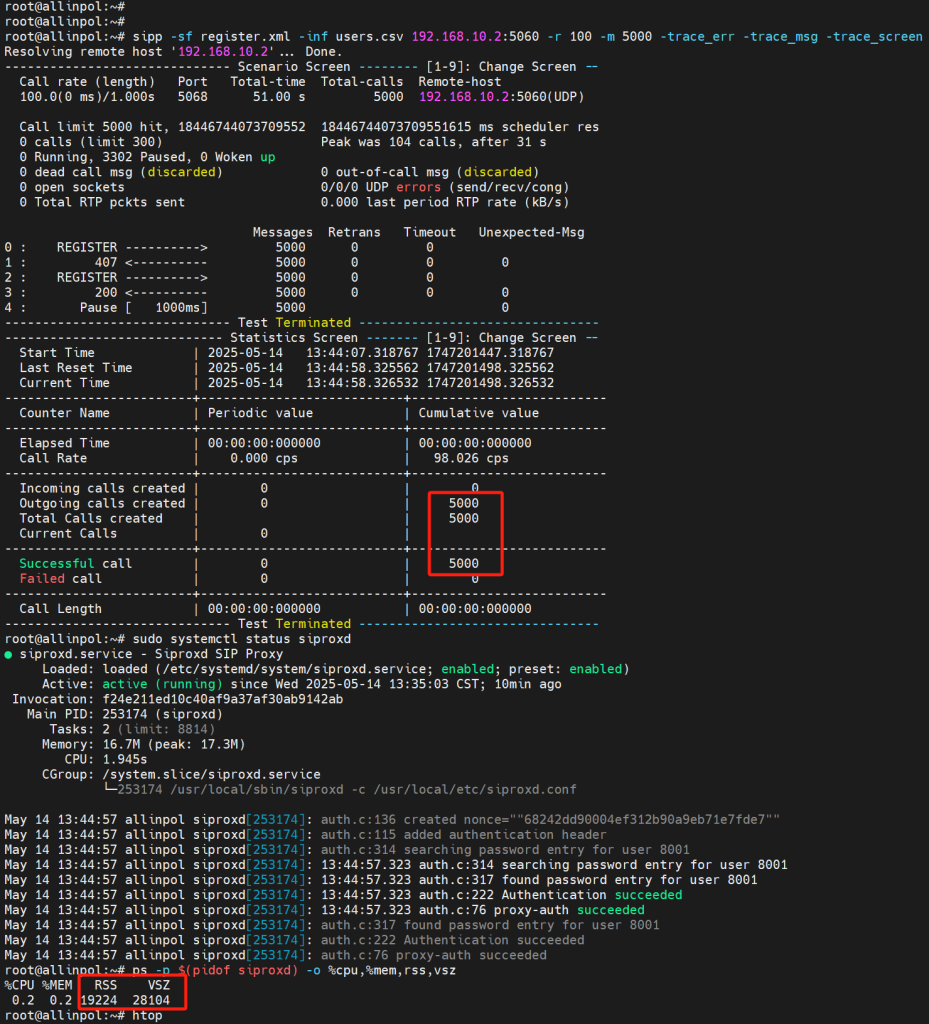Click the 'Total-calls' column header
This screenshot has width=929, height=1024.
(362, 82)
